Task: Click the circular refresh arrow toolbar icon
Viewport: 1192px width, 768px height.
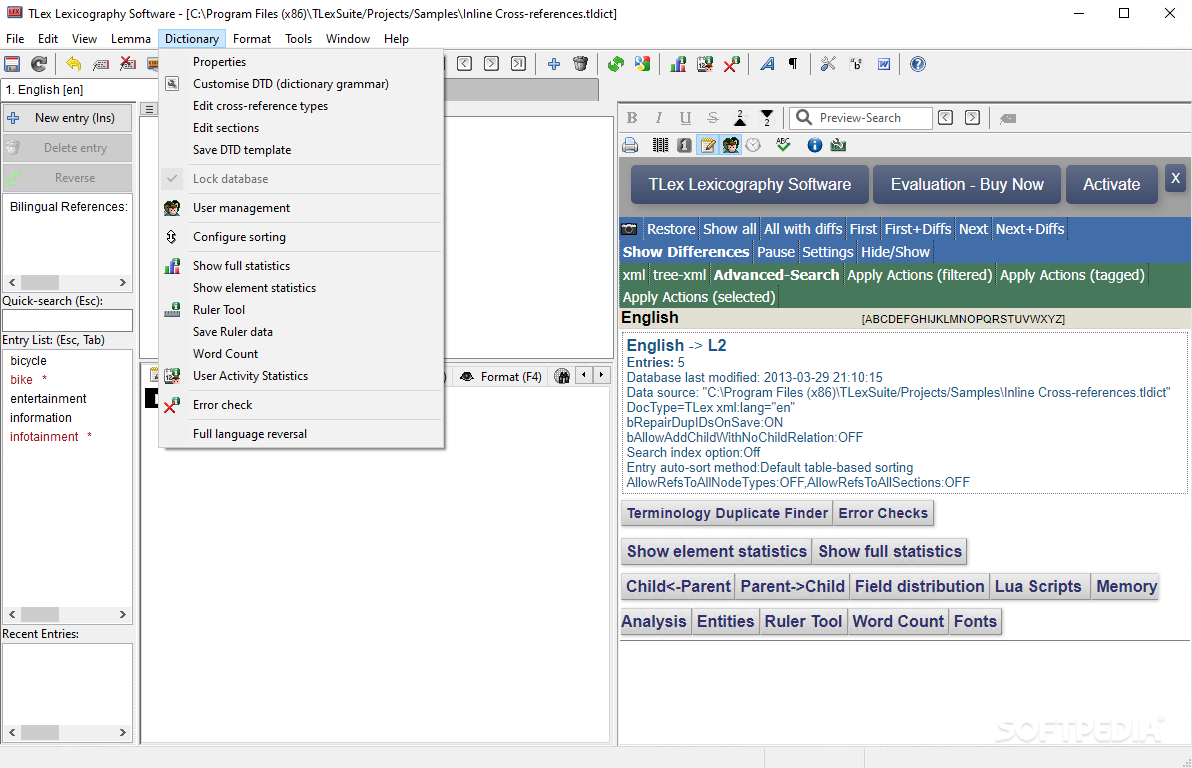Action: 39,64
